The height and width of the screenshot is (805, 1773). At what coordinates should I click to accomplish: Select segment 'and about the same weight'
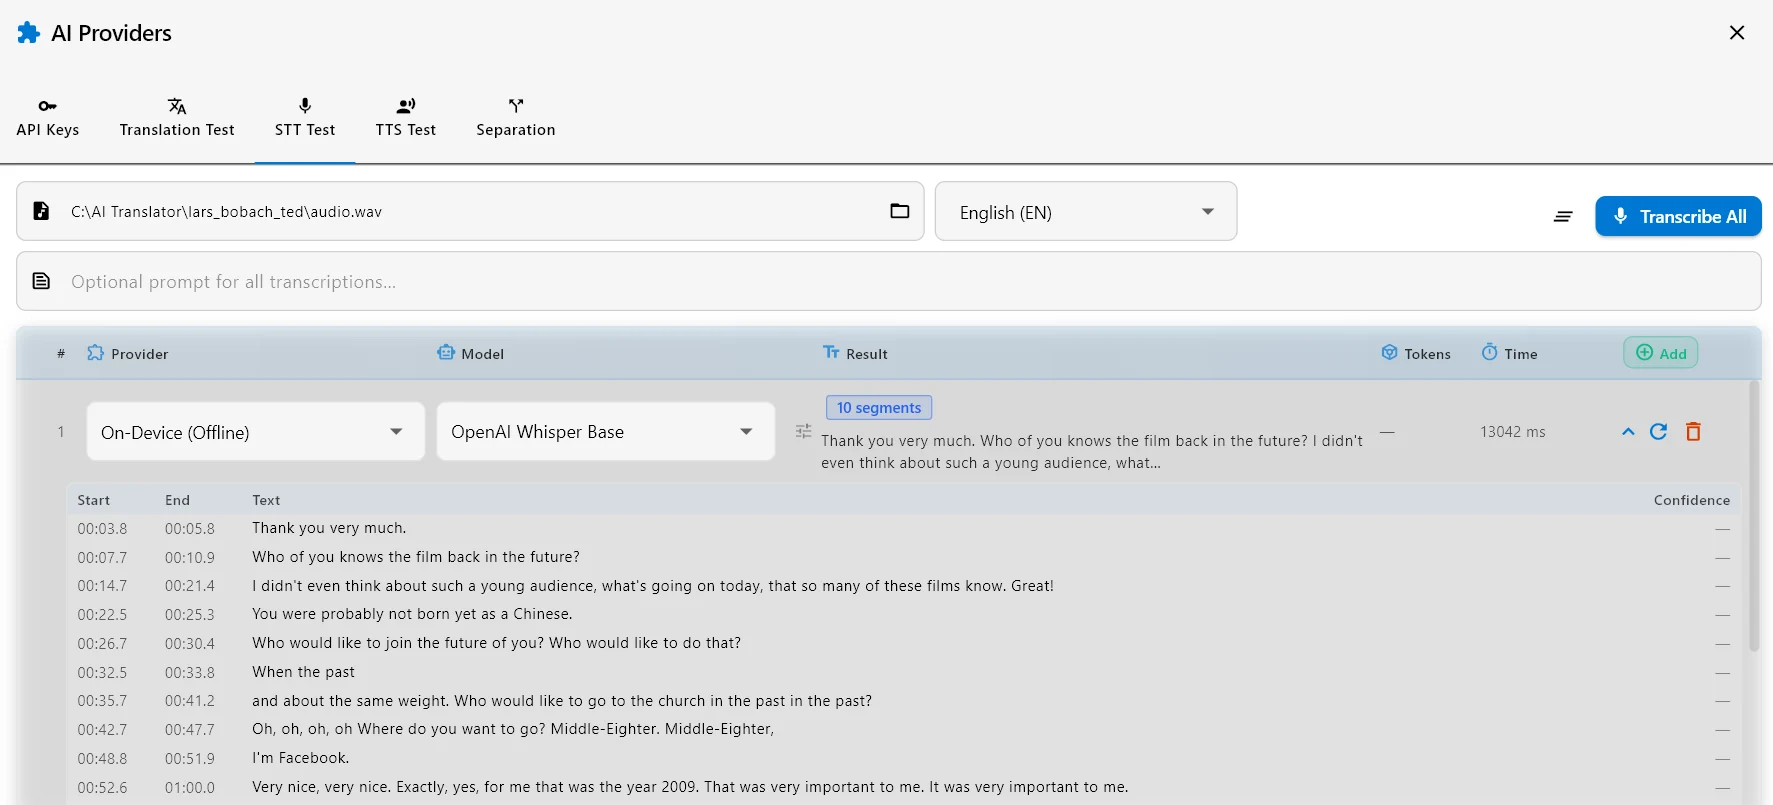[x=562, y=701]
